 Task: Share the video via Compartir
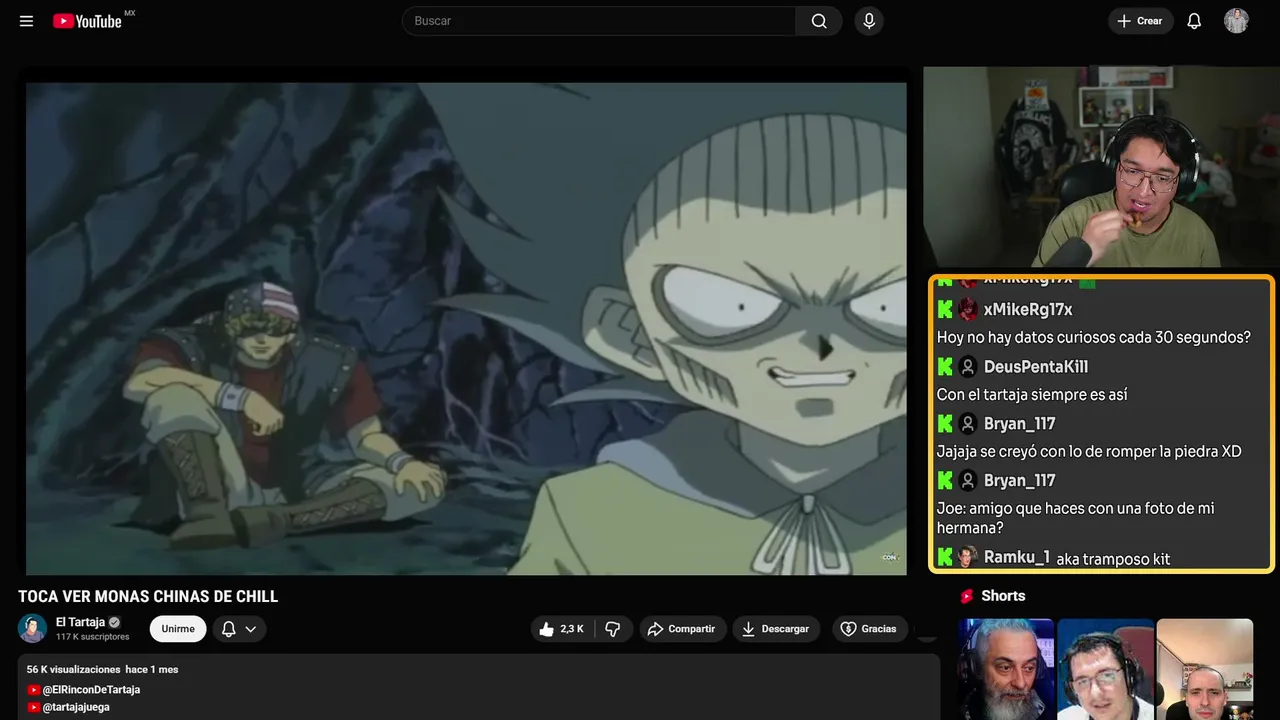coord(683,629)
